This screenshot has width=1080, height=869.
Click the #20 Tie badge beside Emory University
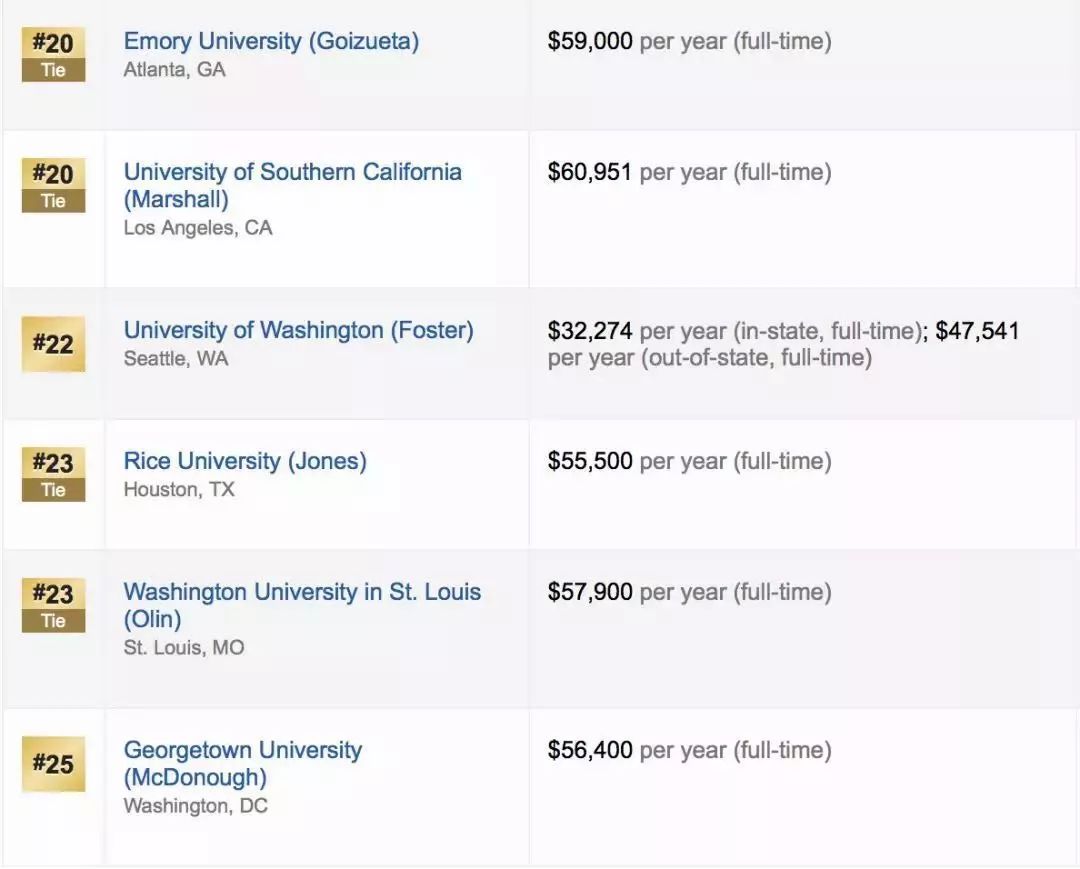(x=53, y=55)
